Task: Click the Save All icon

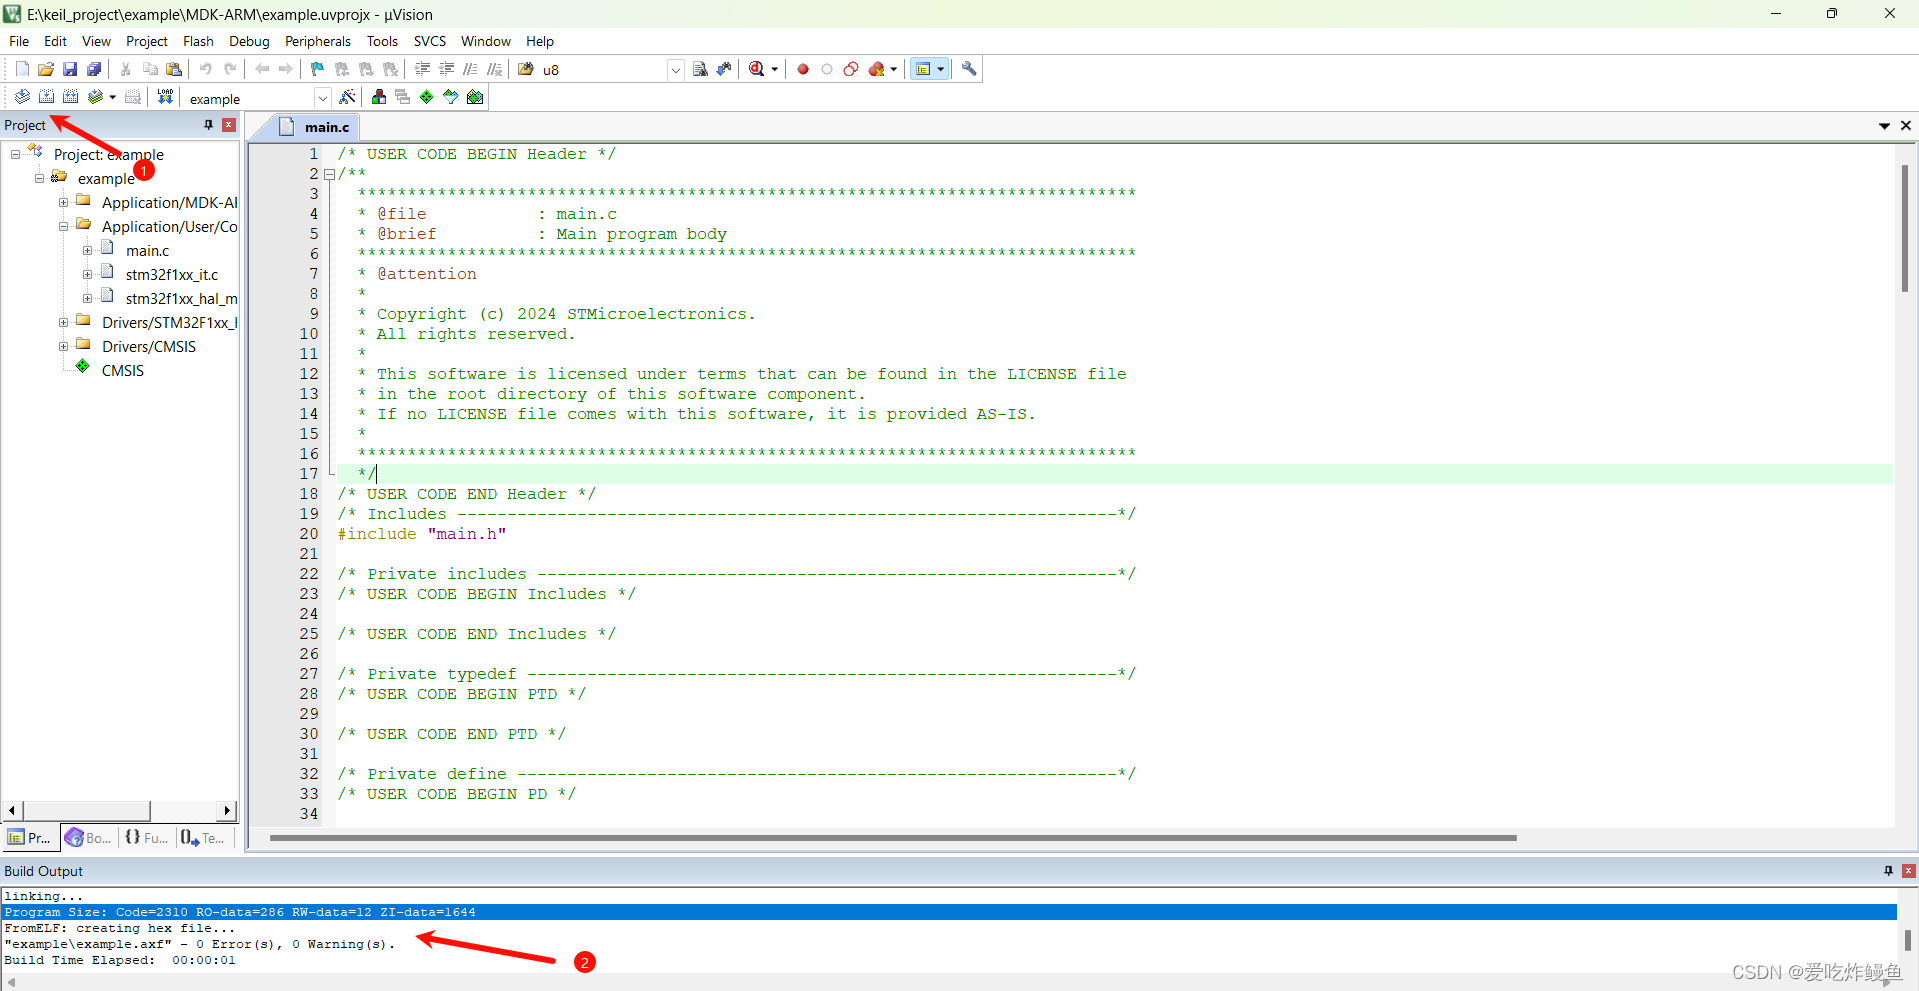Action: click(x=94, y=69)
